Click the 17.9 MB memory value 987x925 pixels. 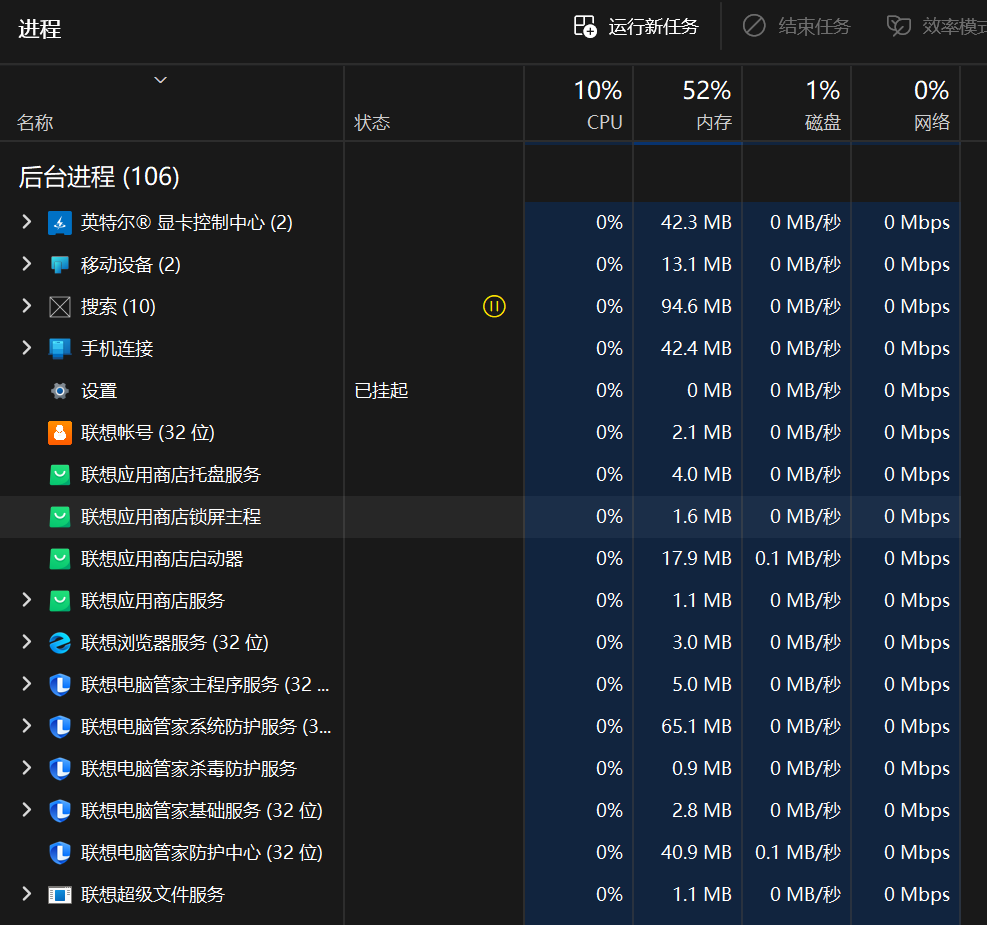pos(696,558)
